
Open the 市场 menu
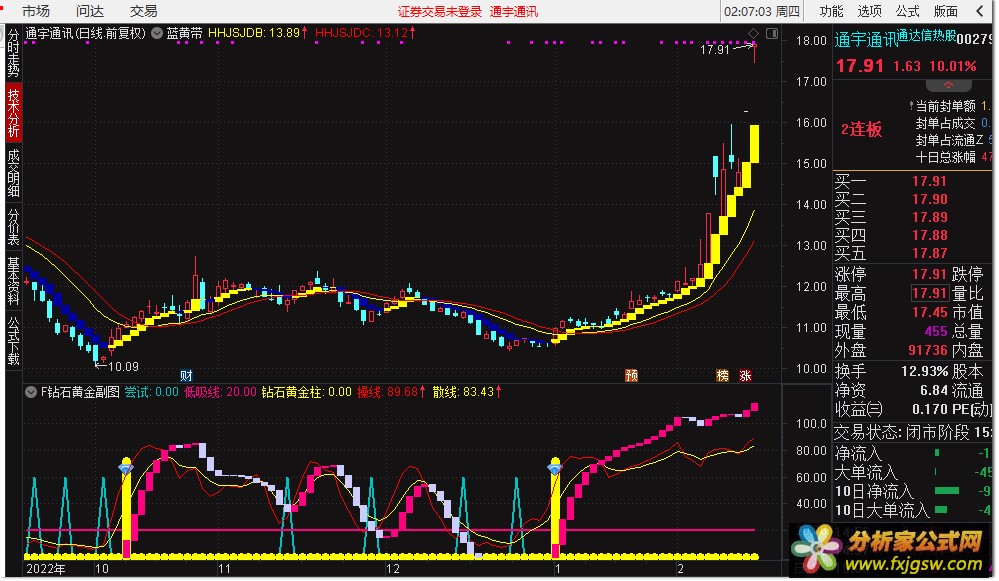pos(36,11)
